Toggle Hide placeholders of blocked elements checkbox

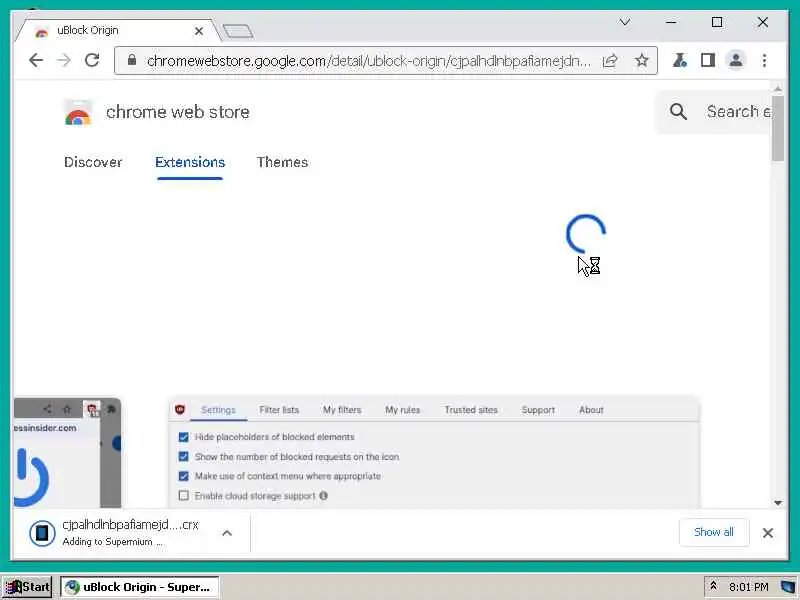pos(183,437)
